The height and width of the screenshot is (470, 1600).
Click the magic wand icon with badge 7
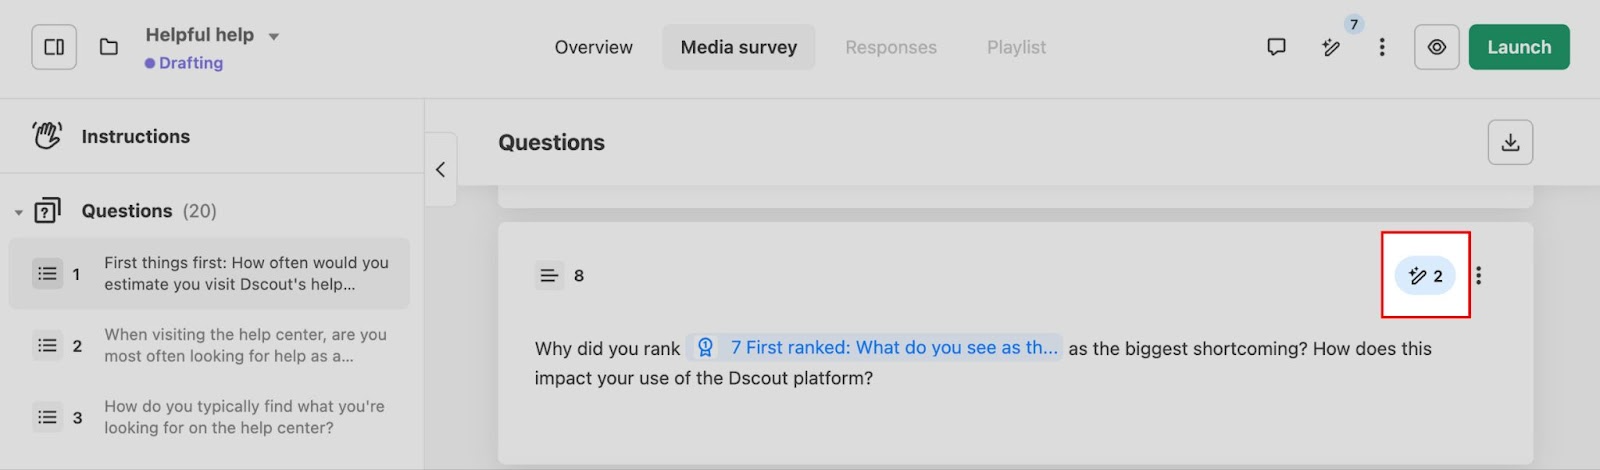[1331, 47]
